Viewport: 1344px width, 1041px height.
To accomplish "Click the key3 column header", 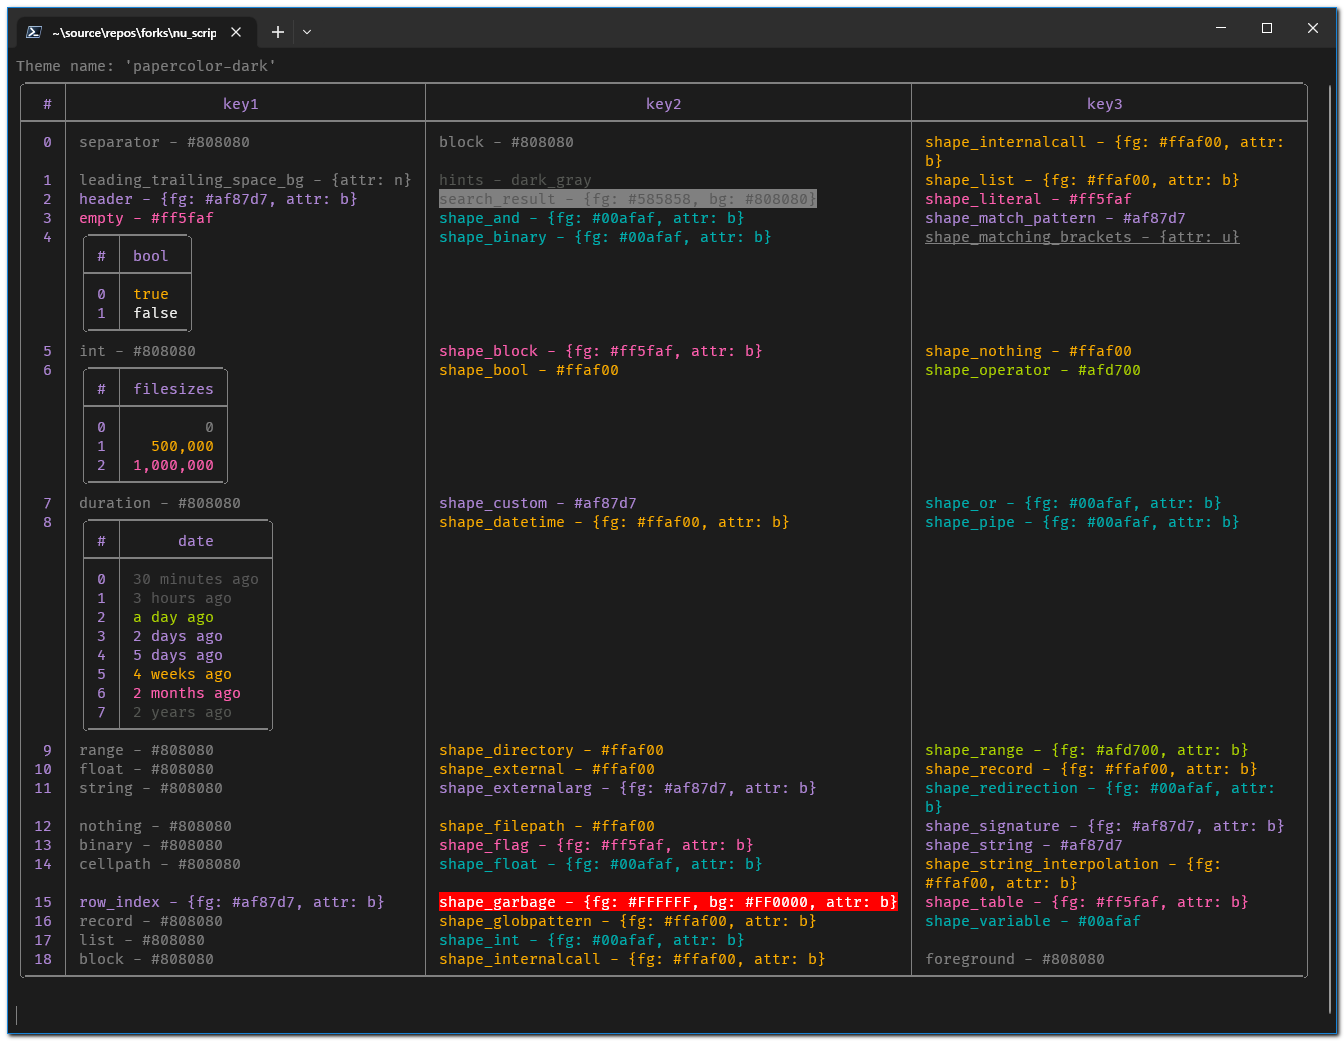I will [x=1105, y=104].
